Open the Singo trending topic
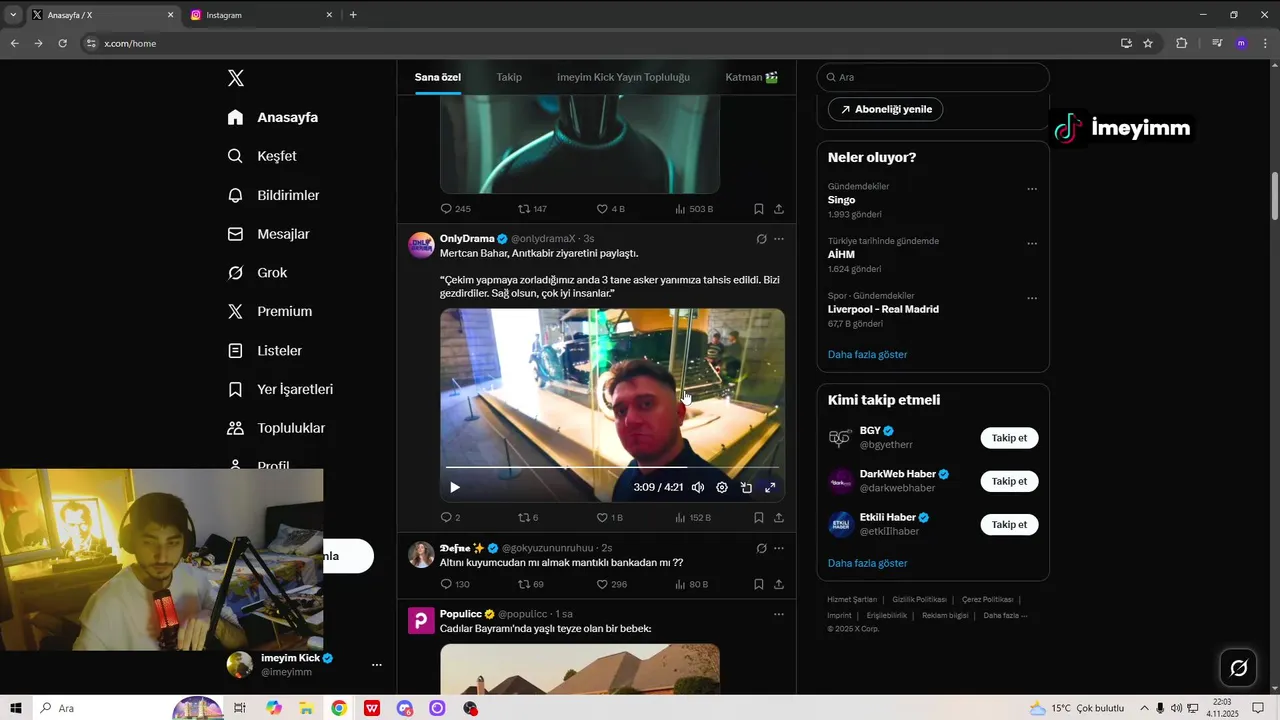Image resolution: width=1280 pixels, height=720 pixels. [x=841, y=200]
